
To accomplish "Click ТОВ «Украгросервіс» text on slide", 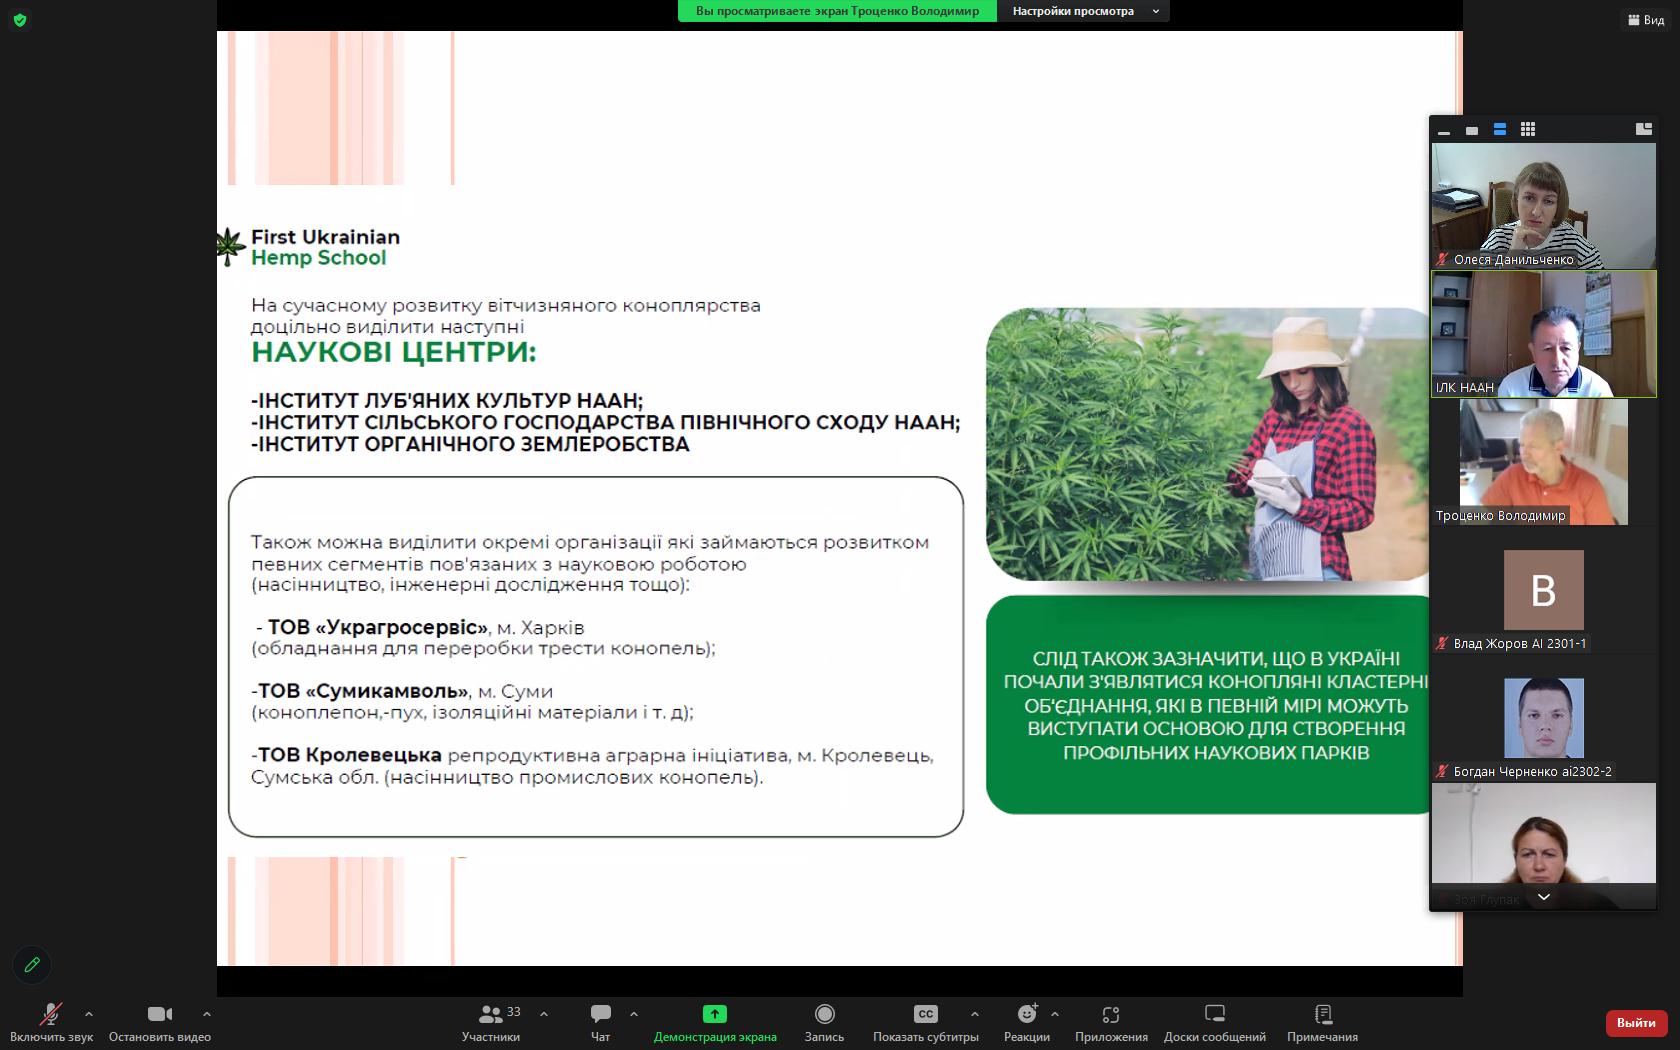I will pos(378,627).
